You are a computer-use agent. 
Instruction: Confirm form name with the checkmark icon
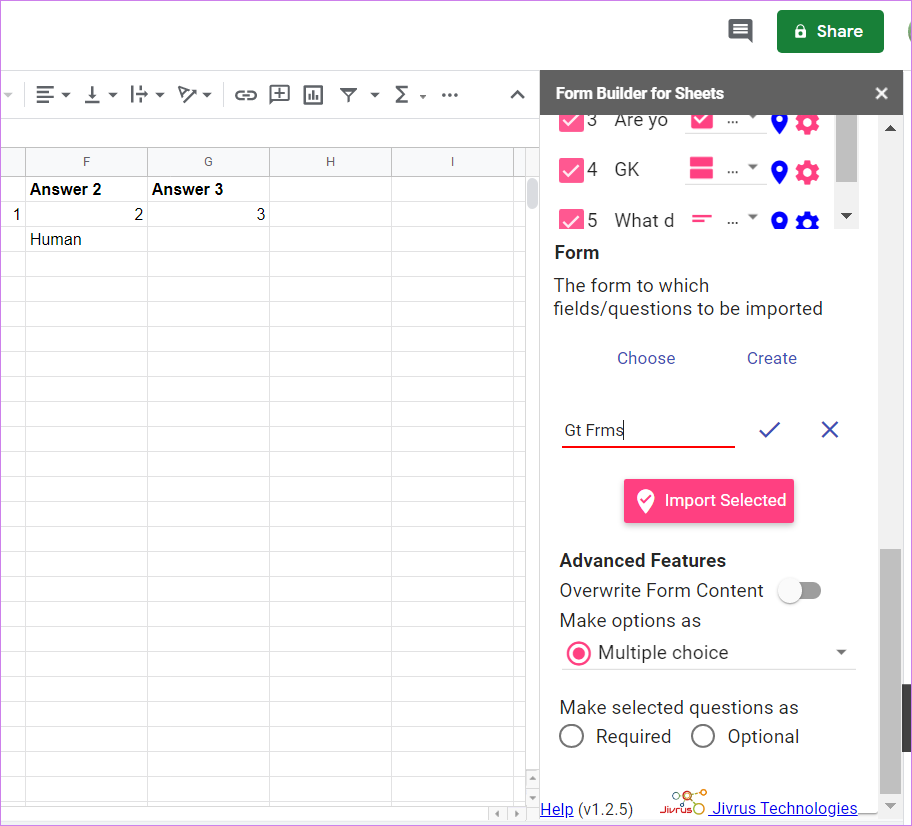769,430
